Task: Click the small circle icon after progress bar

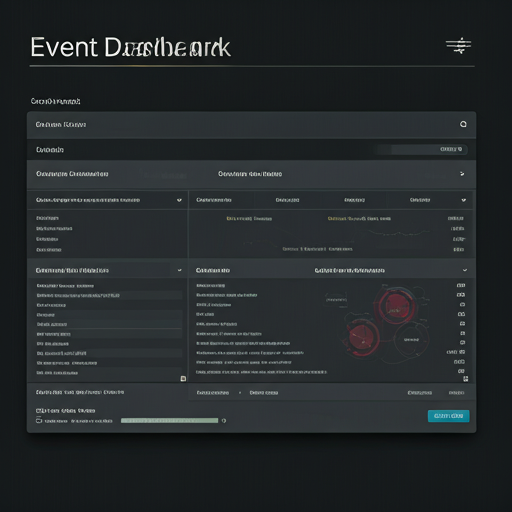Action: tap(224, 421)
